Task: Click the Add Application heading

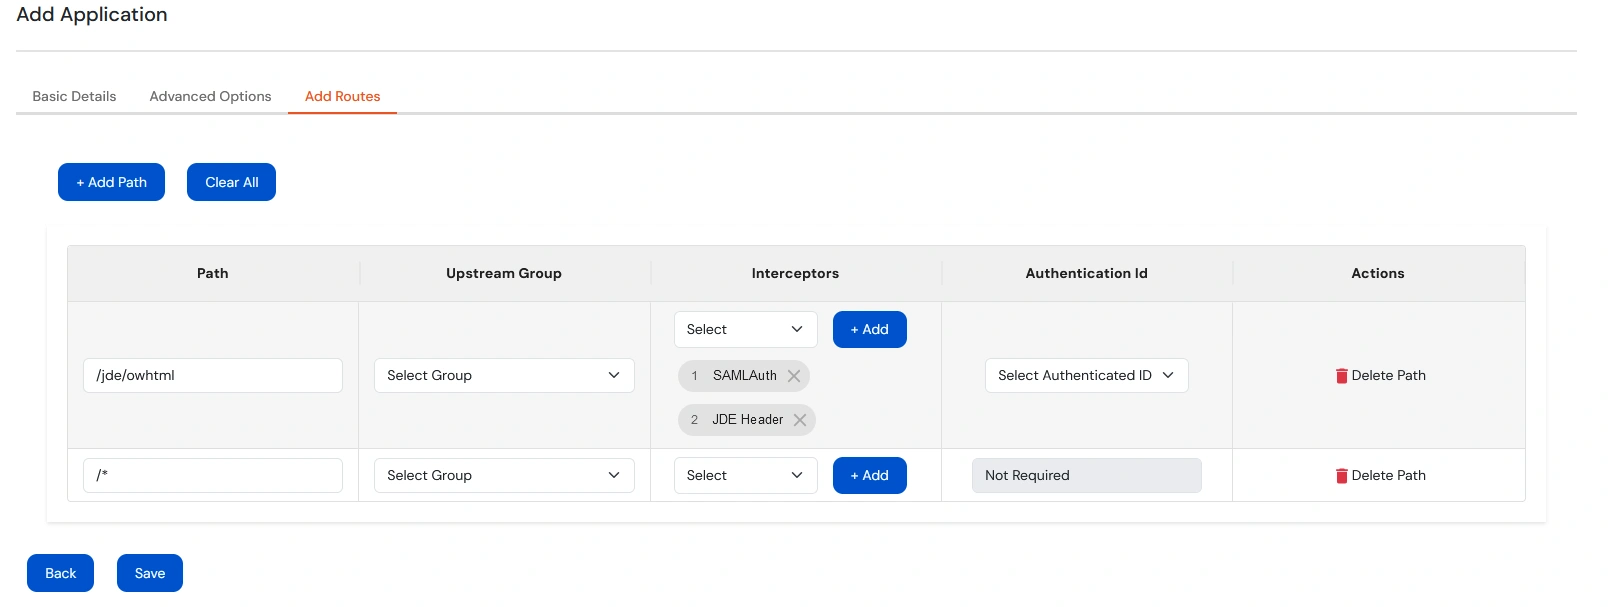Action: [x=92, y=14]
